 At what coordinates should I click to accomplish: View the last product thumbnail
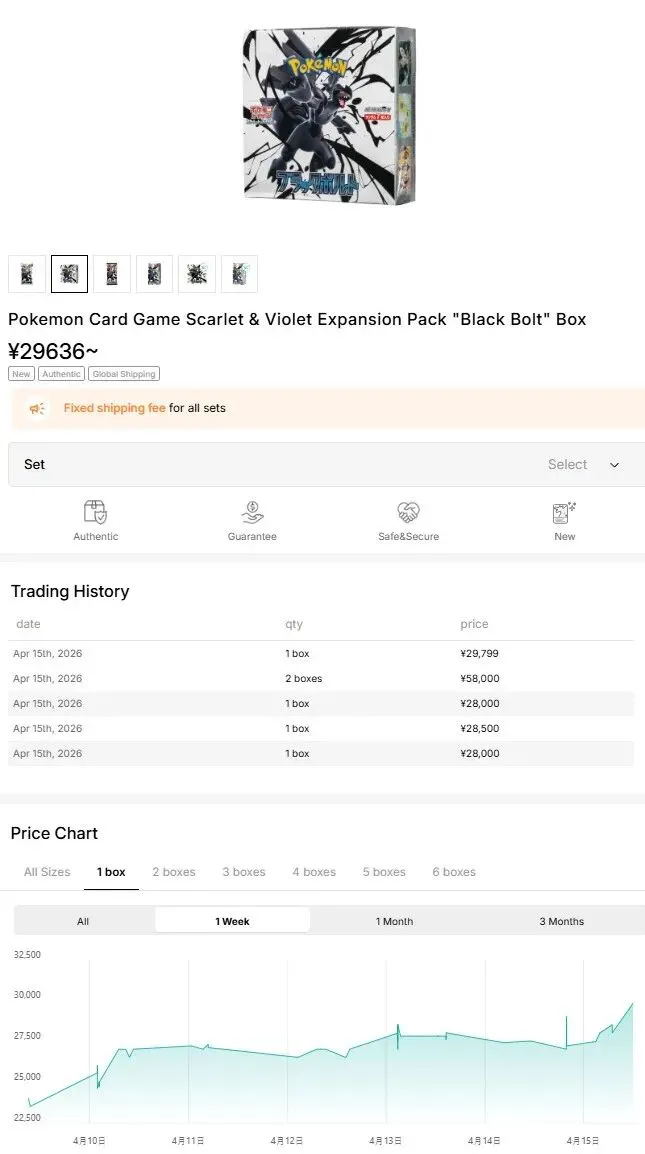[239, 274]
